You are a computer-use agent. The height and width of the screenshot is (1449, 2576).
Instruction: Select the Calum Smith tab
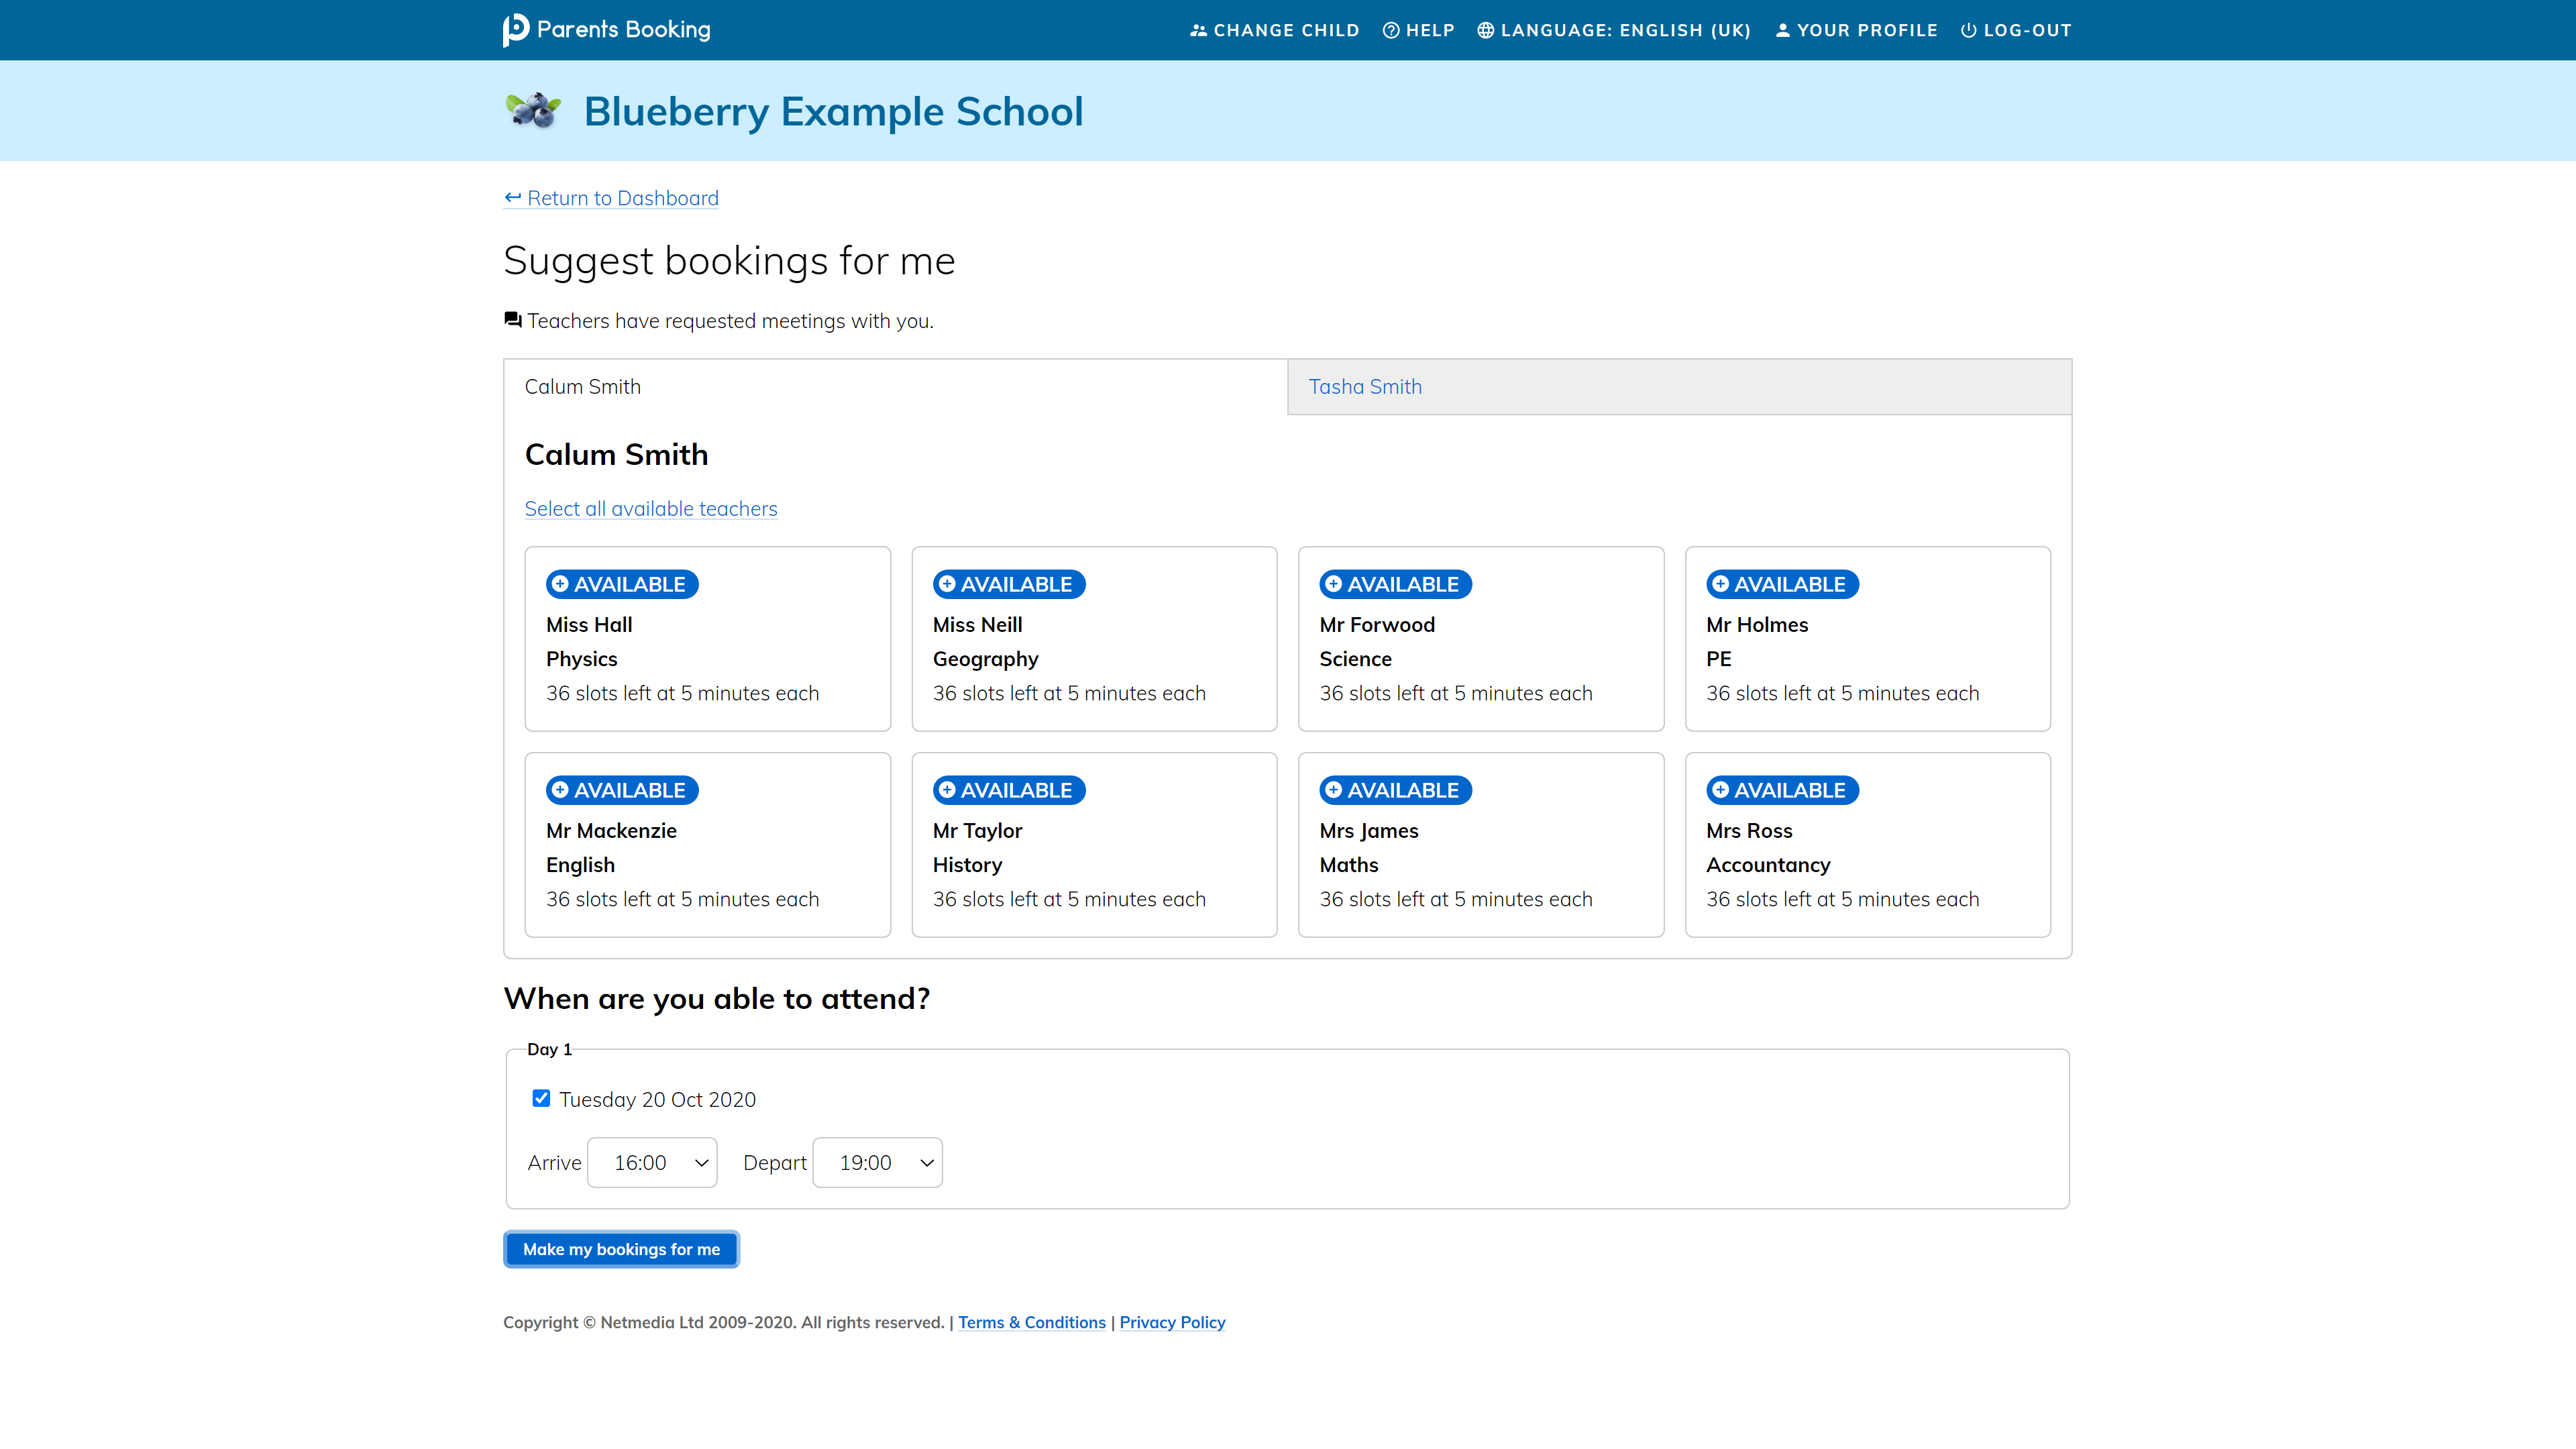click(x=582, y=387)
